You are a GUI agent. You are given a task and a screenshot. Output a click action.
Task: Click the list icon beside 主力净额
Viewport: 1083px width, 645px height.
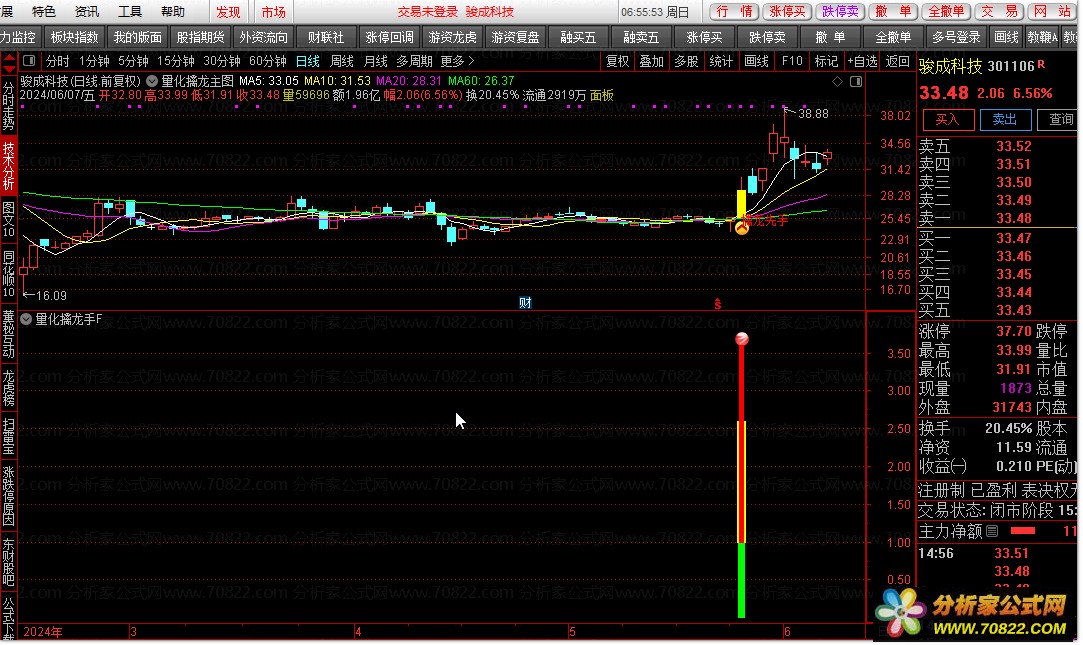pos(992,531)
